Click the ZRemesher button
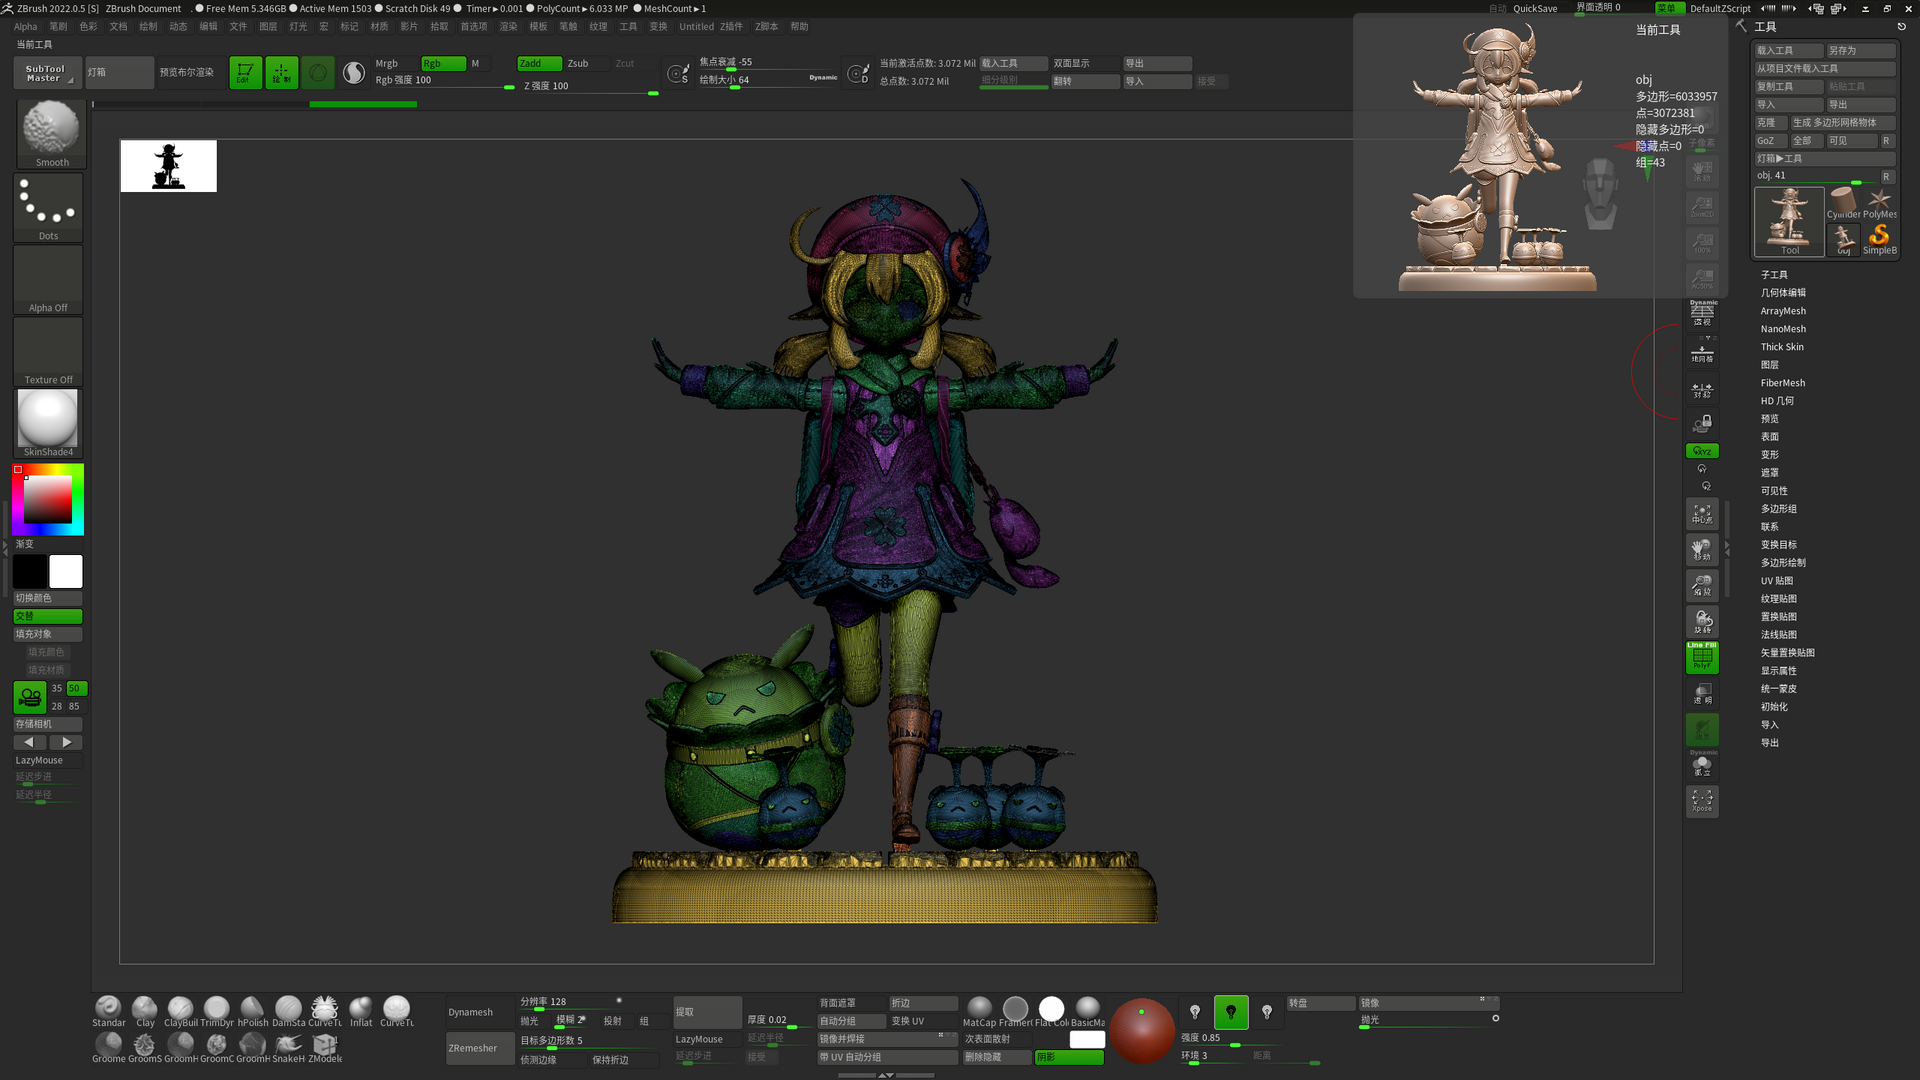This screenshot has width=1920, height=1080. [479, 1048]
